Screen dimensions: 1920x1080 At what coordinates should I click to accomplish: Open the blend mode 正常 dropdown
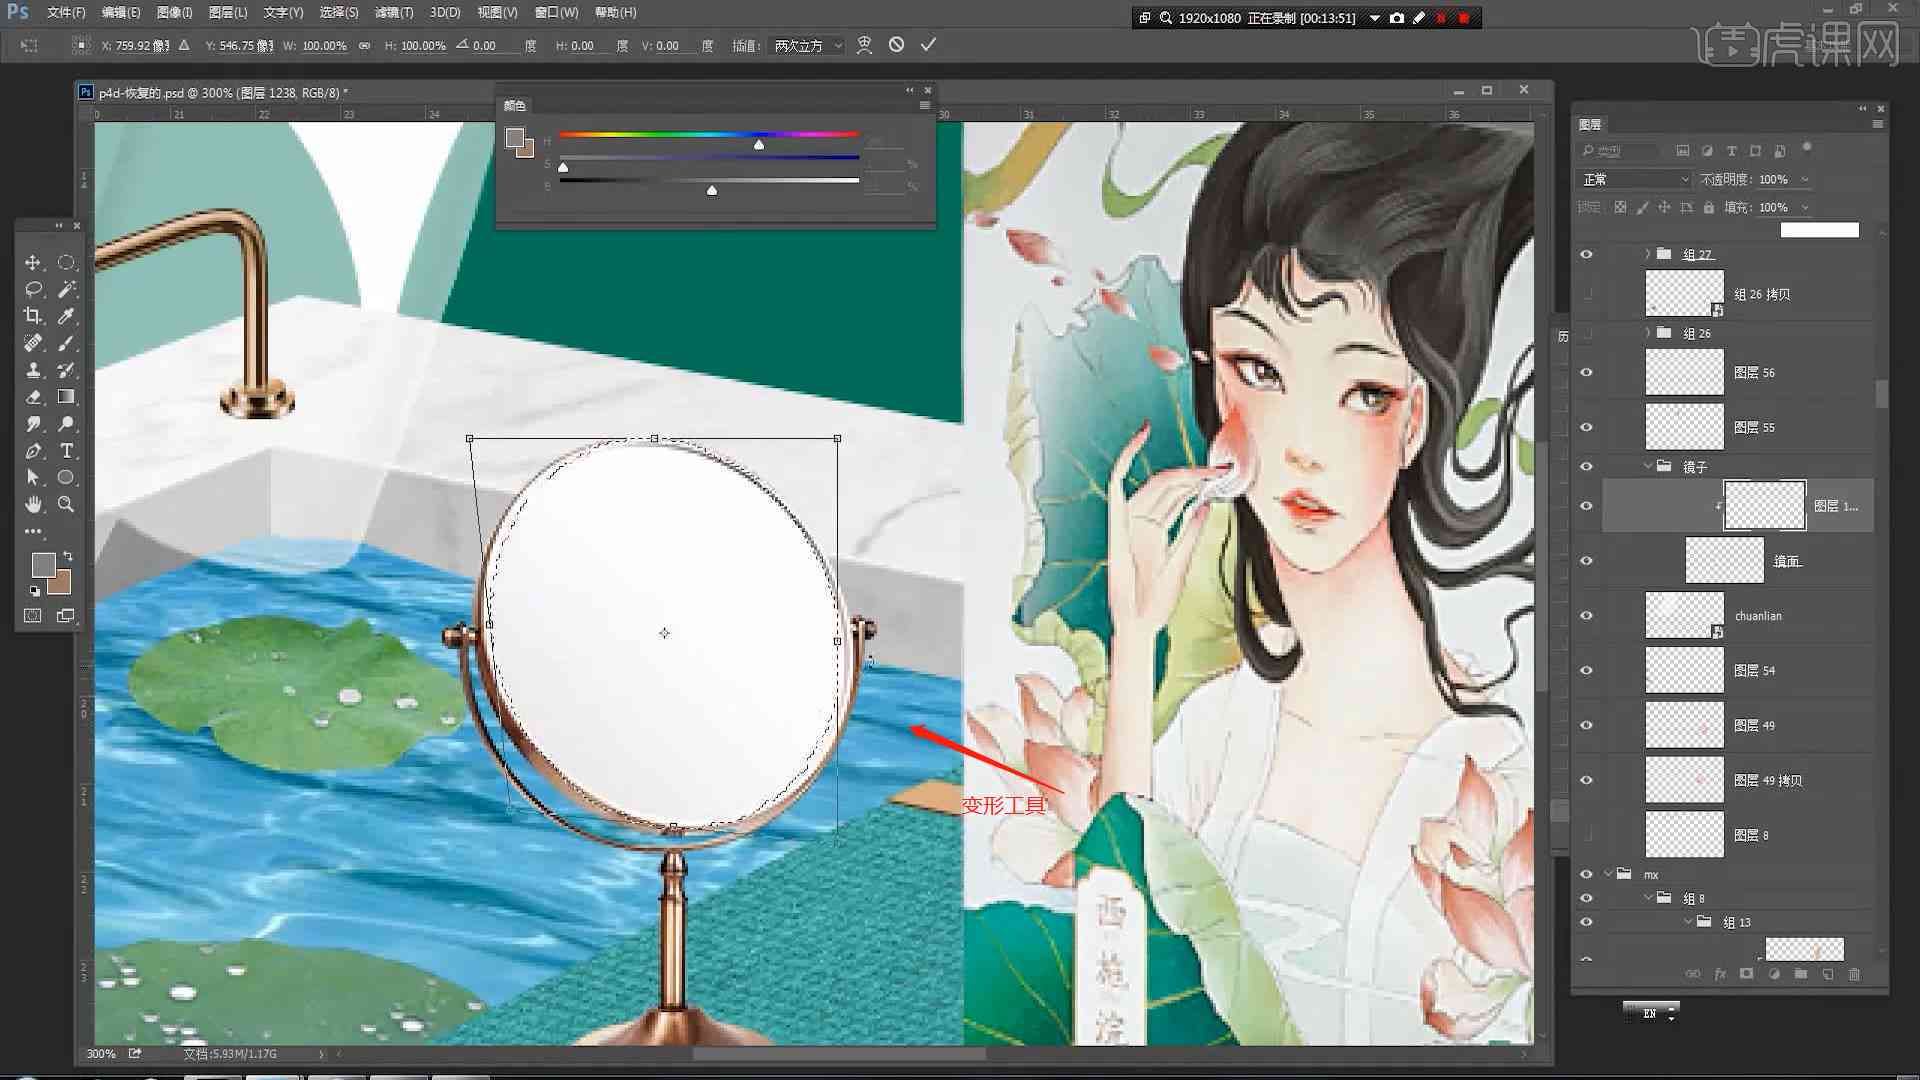[1634, 179]
